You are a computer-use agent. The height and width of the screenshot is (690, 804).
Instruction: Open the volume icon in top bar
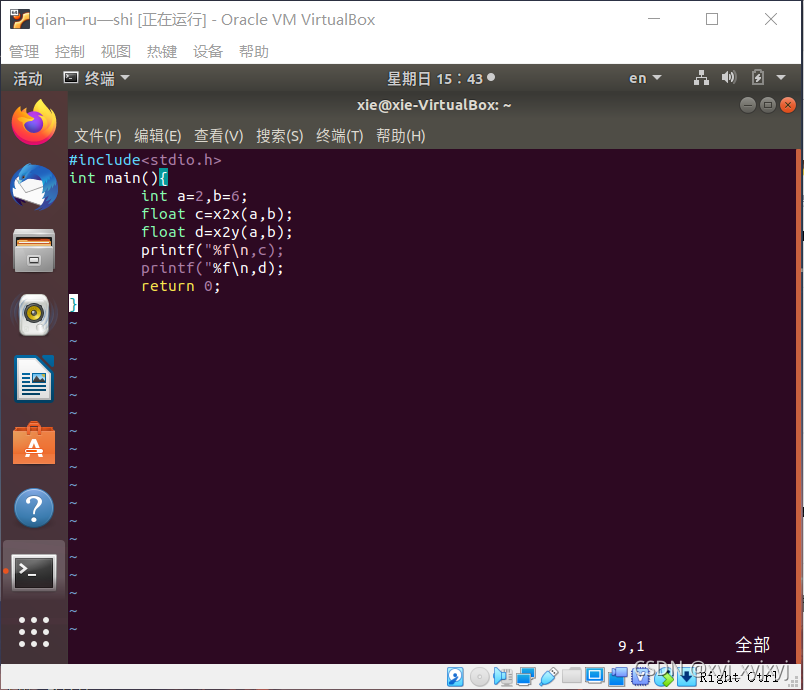729,78
